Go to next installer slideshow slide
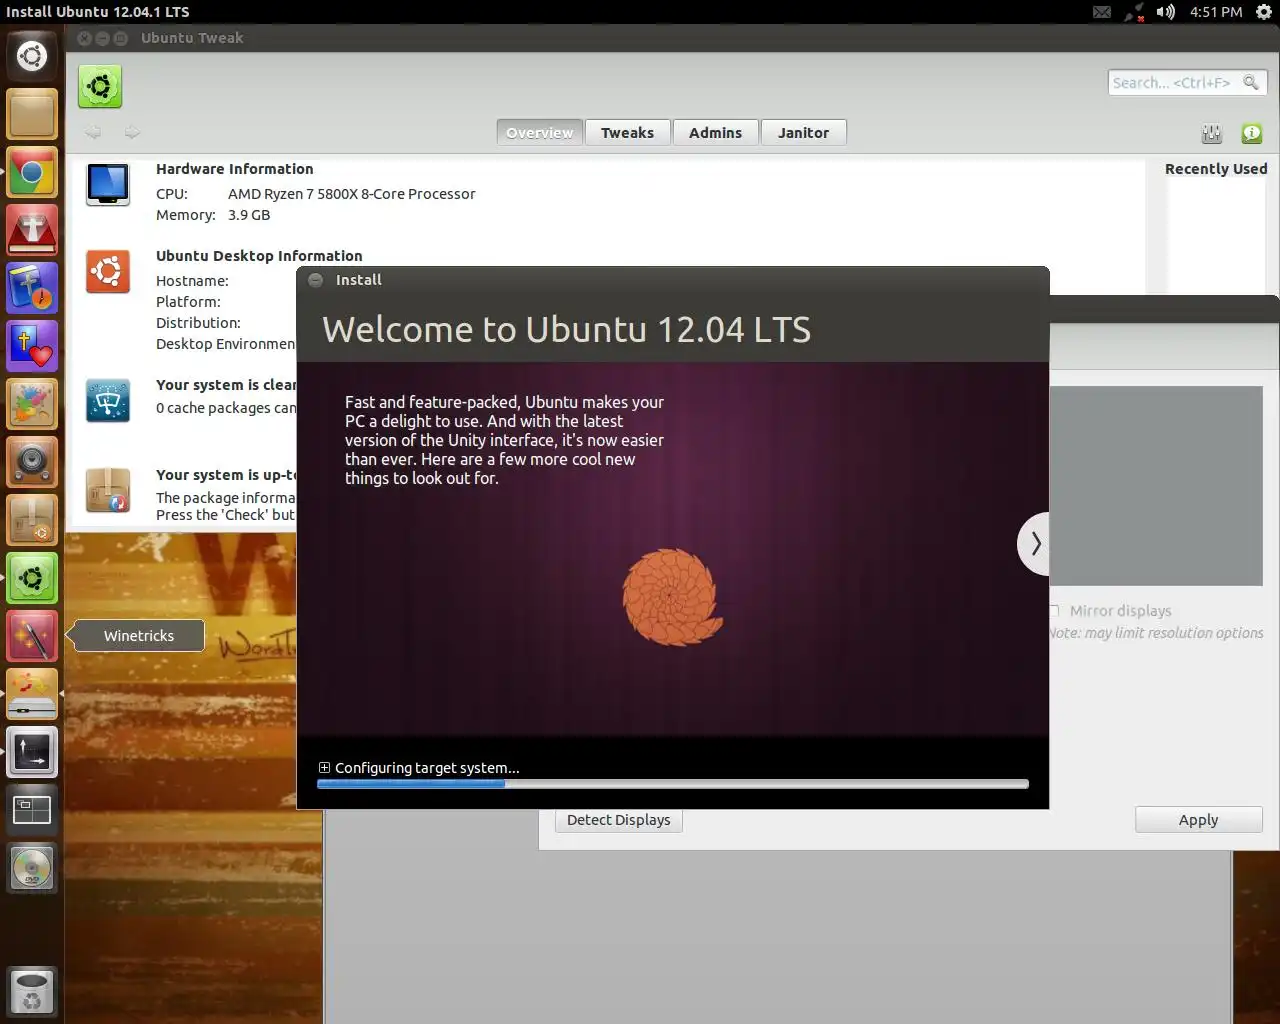Image resolution: width=1280 pixels, height=1024 pixels. pyautogui.click(x=1035, y=544)
